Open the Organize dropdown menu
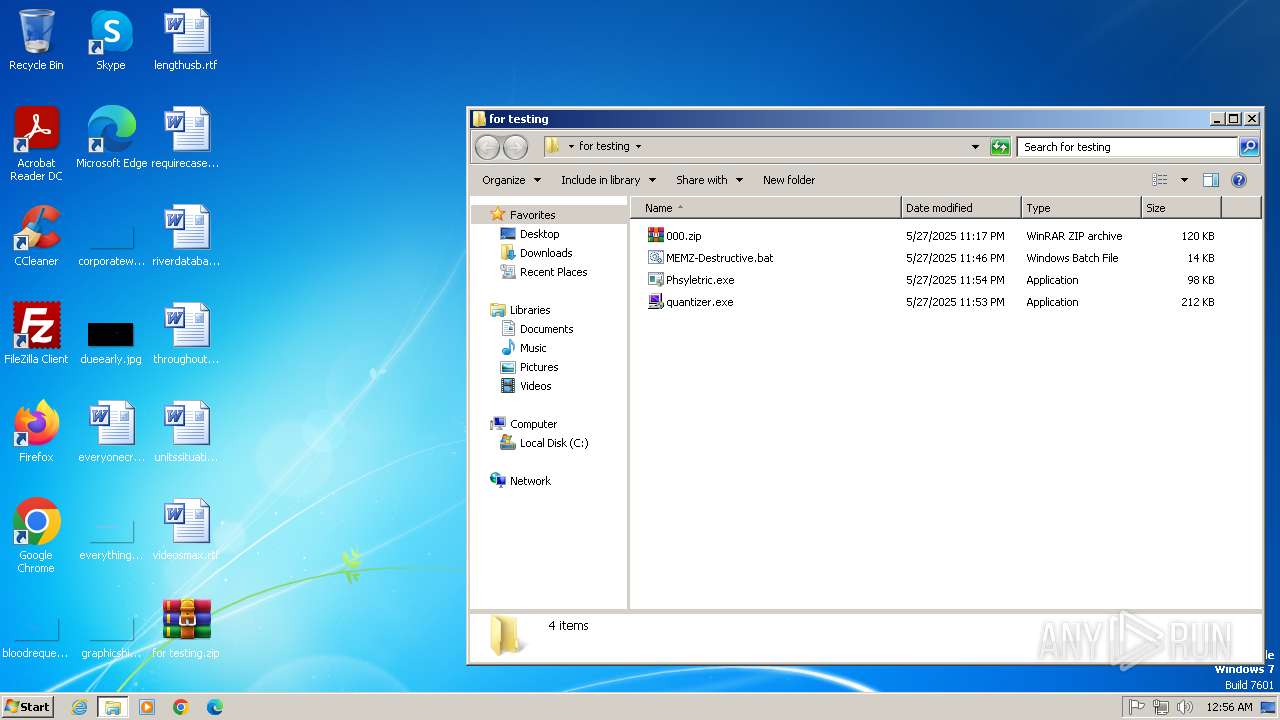 coord(511,180)
